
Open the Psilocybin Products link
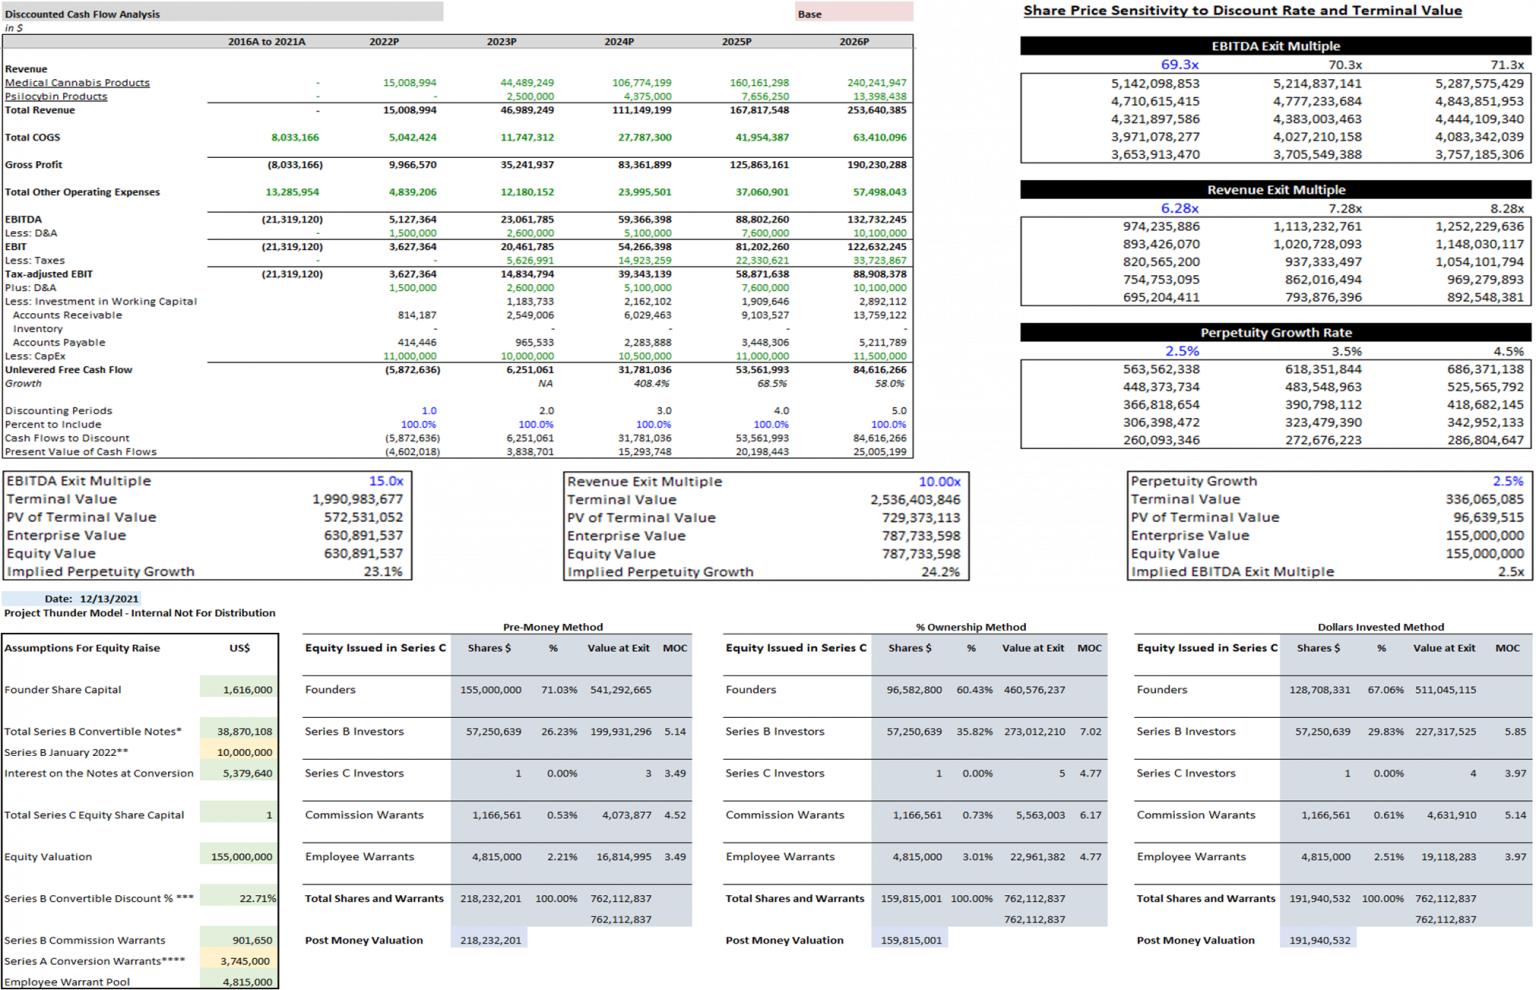coord(56,97)
